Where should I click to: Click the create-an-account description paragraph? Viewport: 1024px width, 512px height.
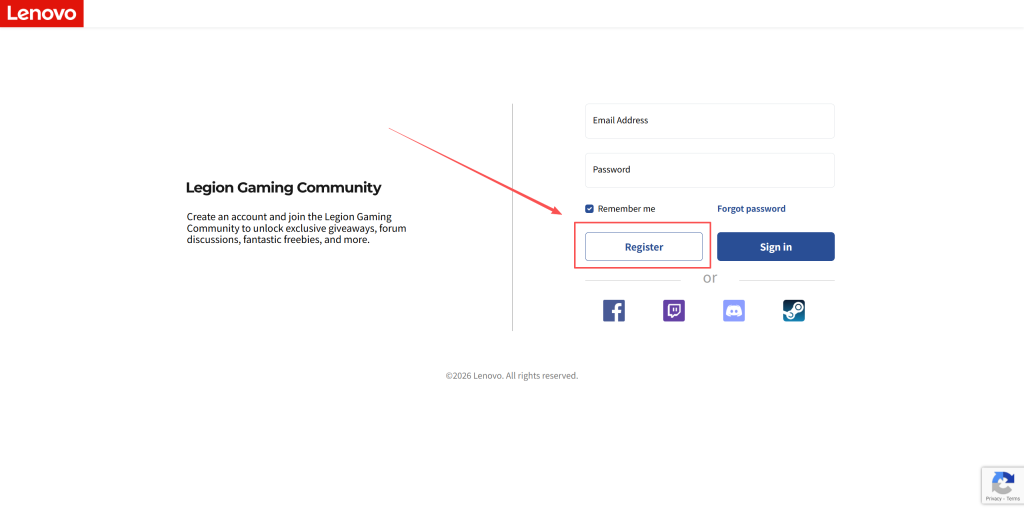(296, 228)
